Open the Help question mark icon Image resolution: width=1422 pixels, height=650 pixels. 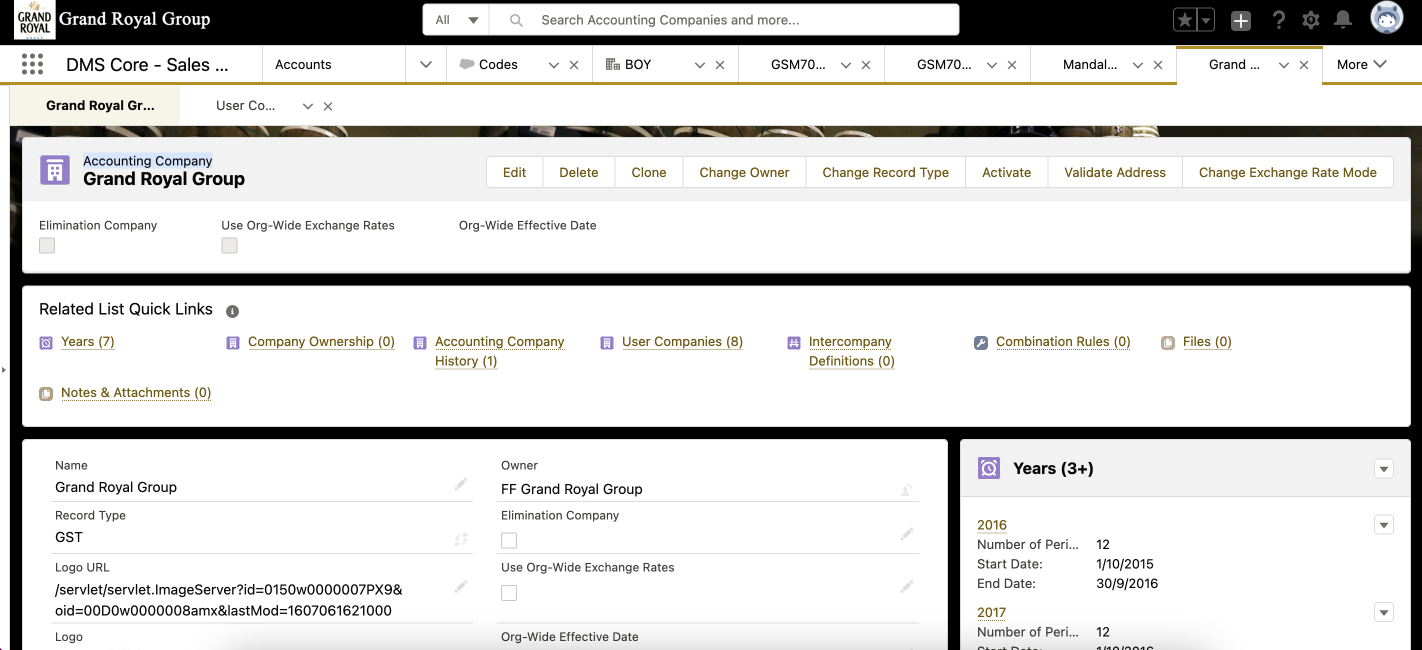click(1278, 20)
